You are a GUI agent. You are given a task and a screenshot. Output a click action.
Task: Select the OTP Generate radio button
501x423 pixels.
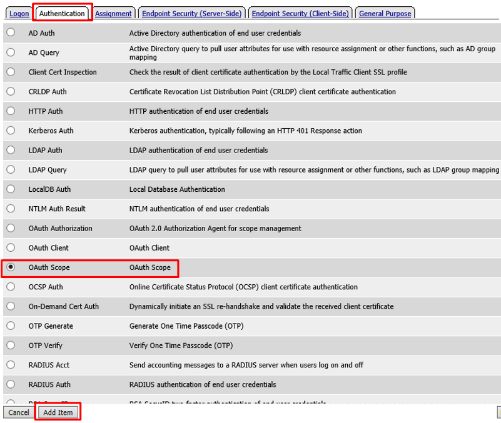point(11,325)
